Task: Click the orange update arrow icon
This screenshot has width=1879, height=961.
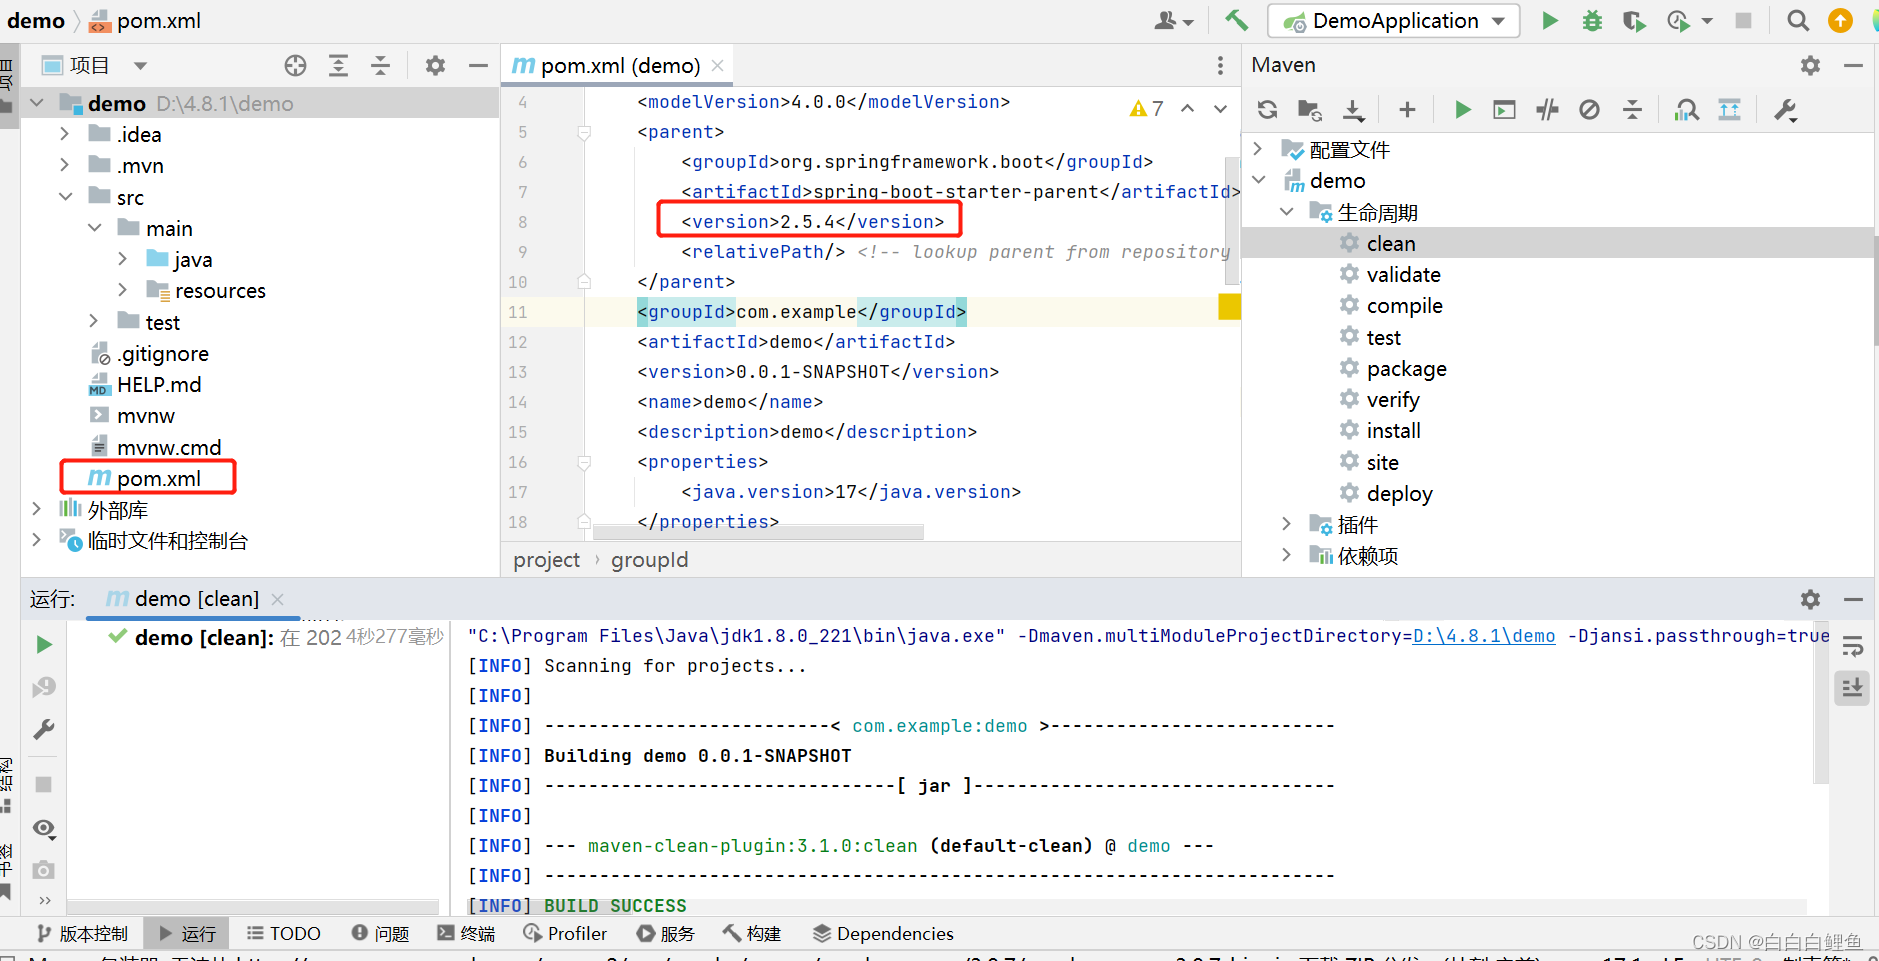Action: (1840, 20)
